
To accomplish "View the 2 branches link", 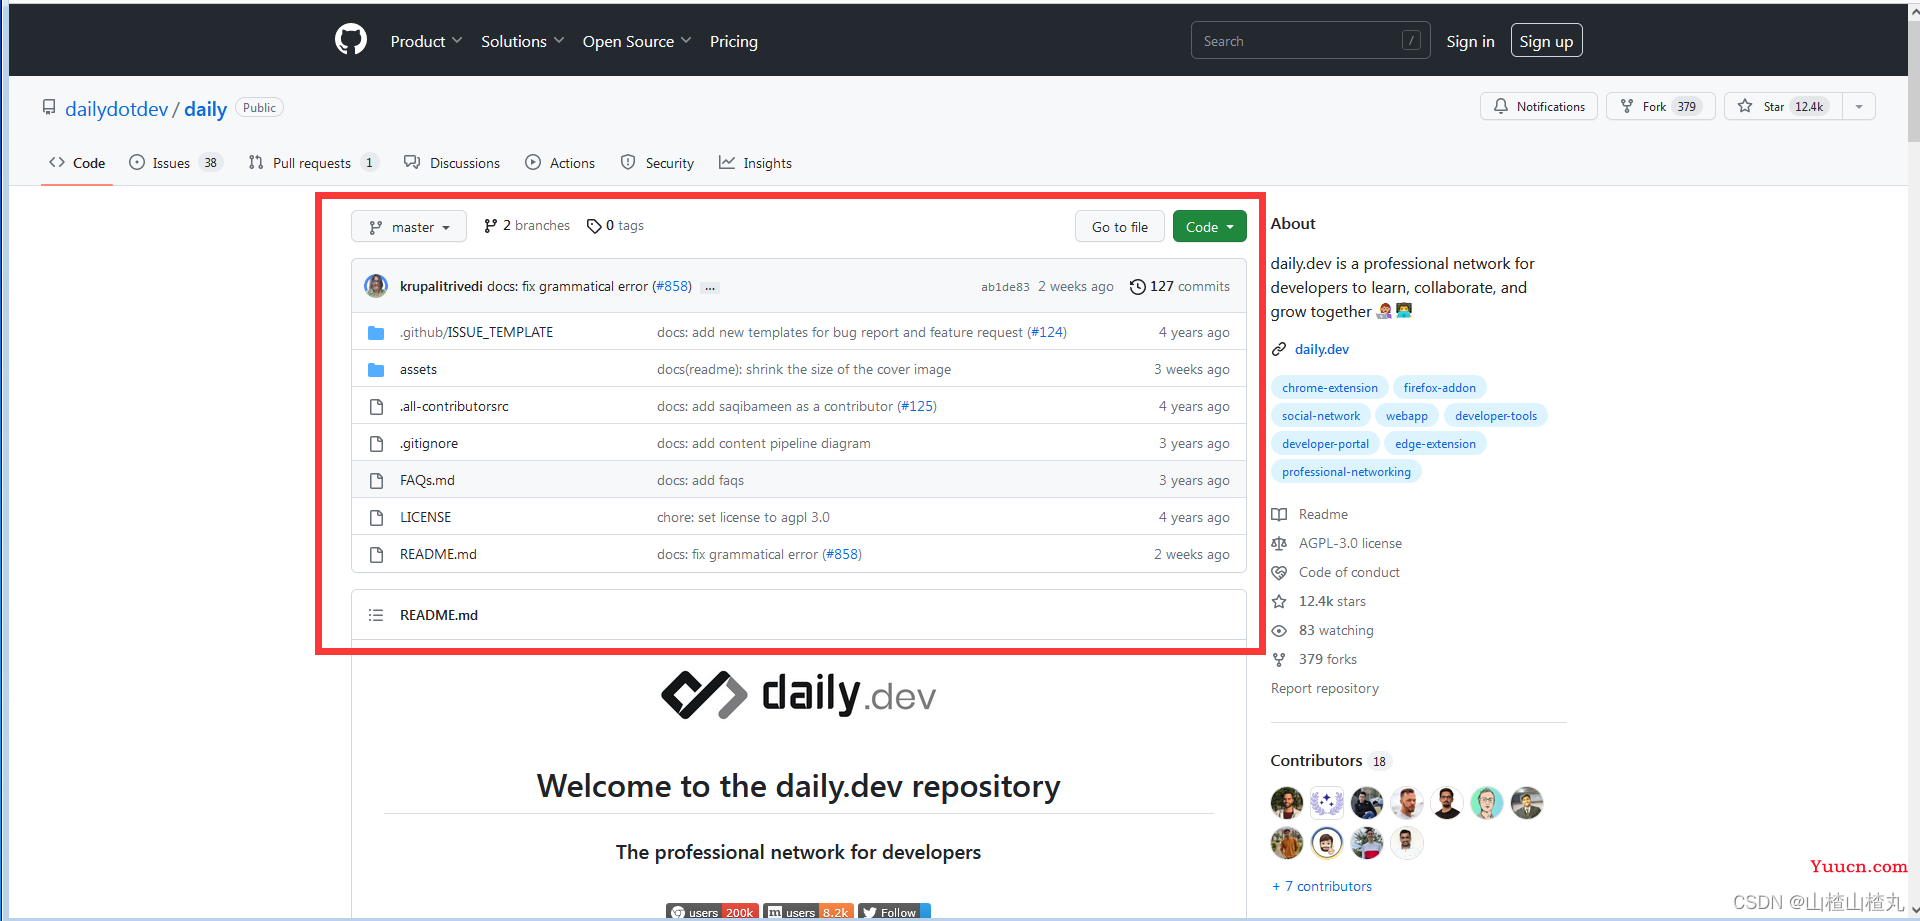I will click(527, 226).
